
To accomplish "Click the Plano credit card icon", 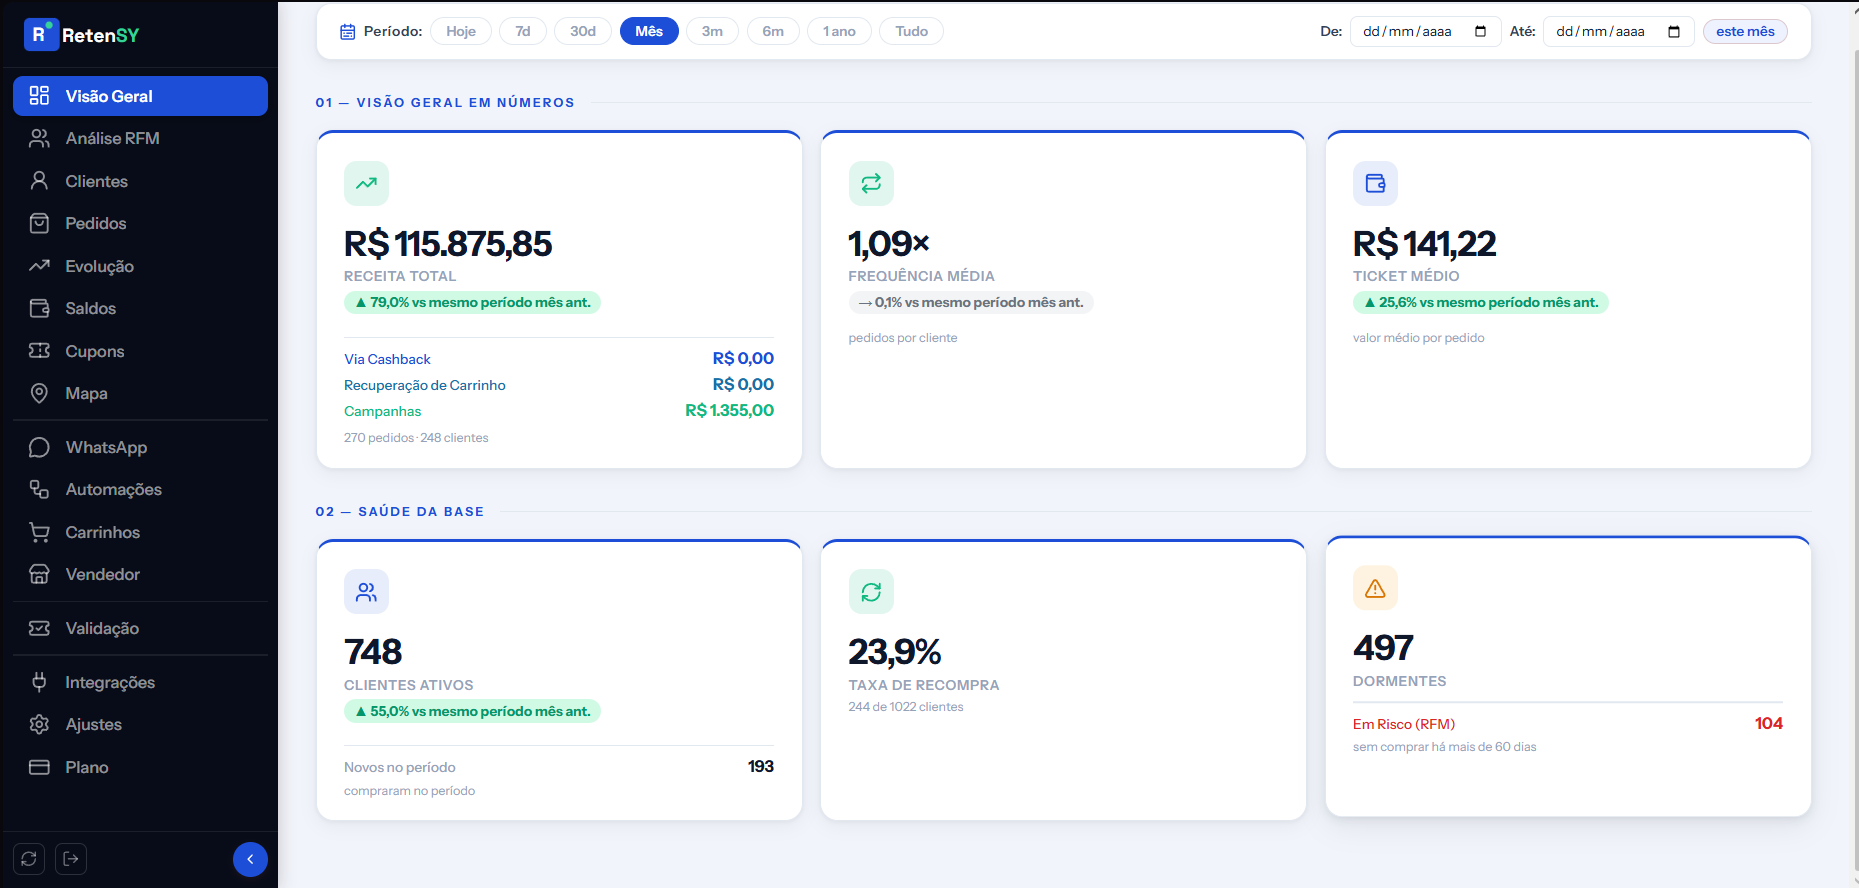I will point(39,767).
